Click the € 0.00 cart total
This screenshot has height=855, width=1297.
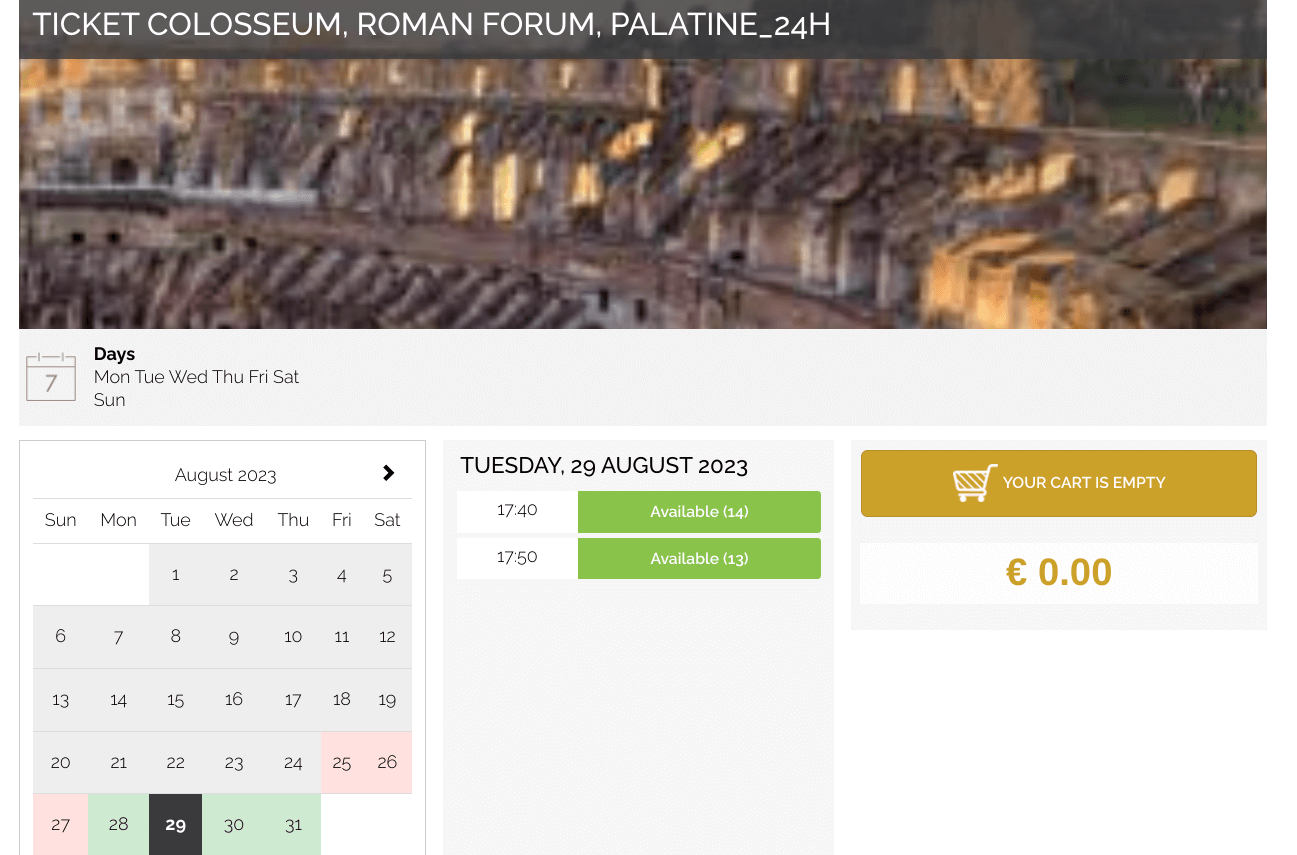click(x=1059, y=572)
